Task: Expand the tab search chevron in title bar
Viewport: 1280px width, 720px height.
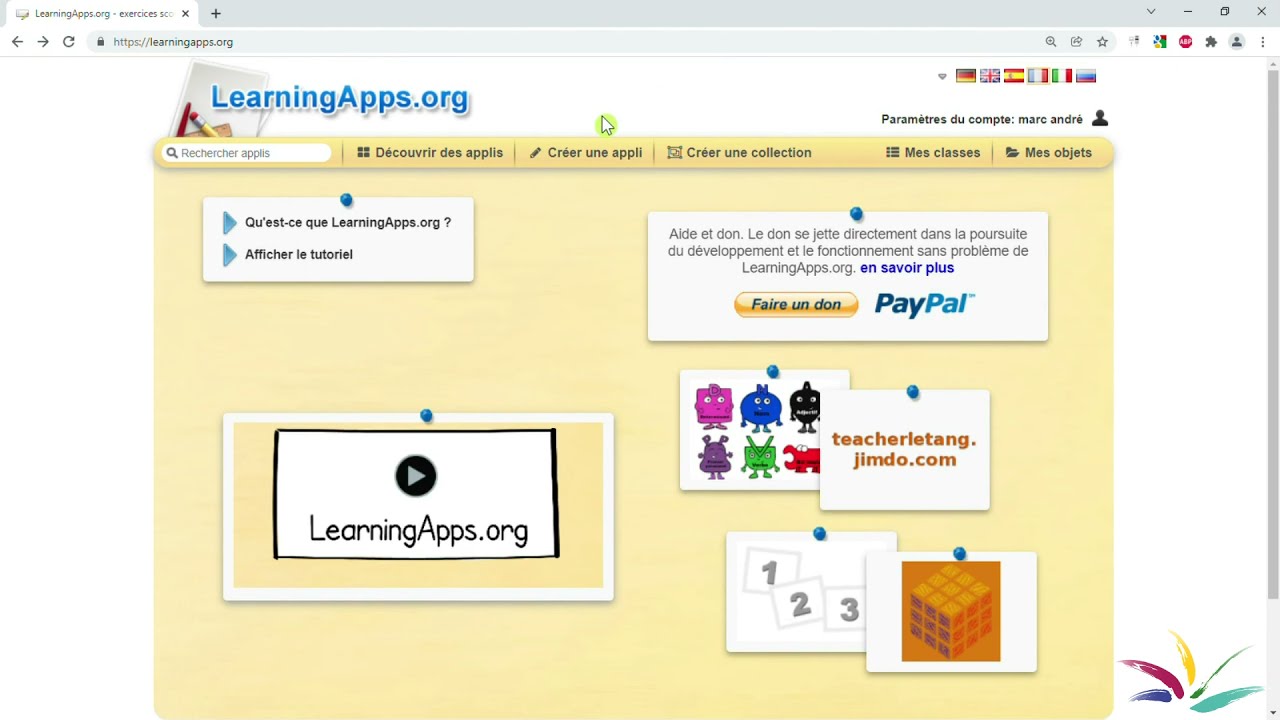Action: [1151, 12]
